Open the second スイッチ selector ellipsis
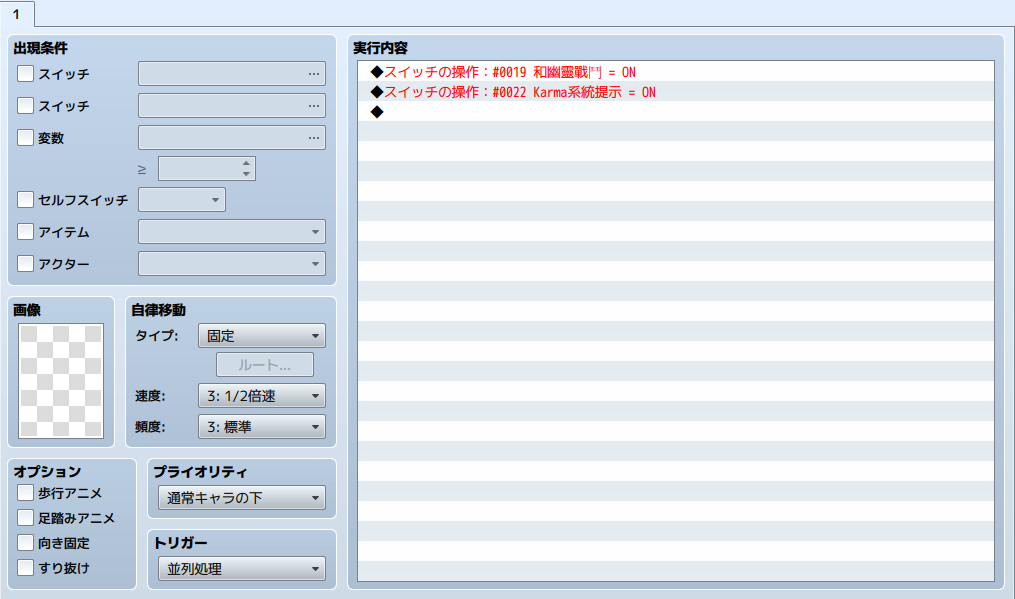The width and height of the screenshot is (1015, 599). [x=314, y=106]
